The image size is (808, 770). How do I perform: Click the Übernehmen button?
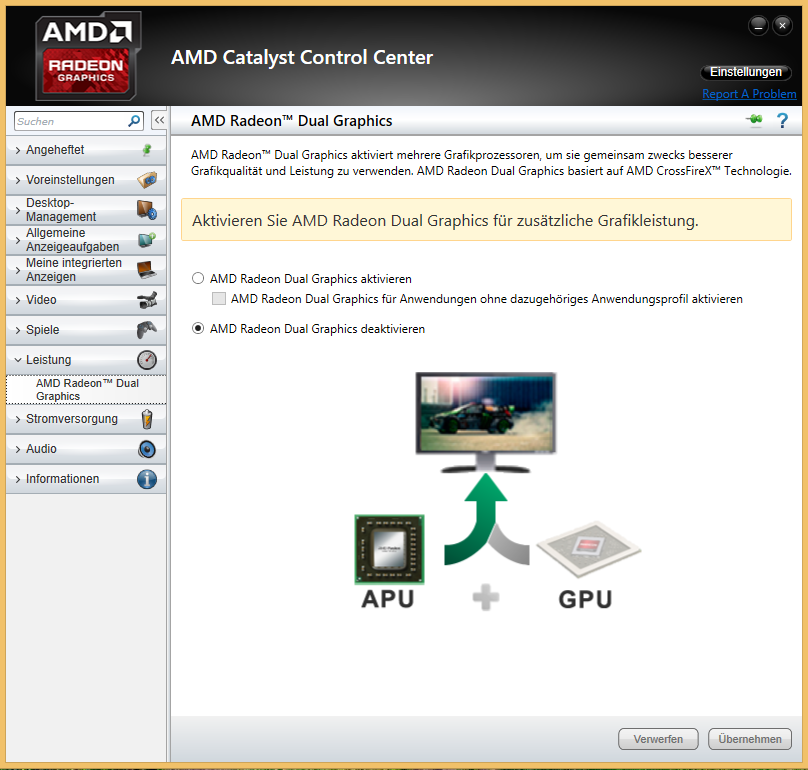[750, 739]
